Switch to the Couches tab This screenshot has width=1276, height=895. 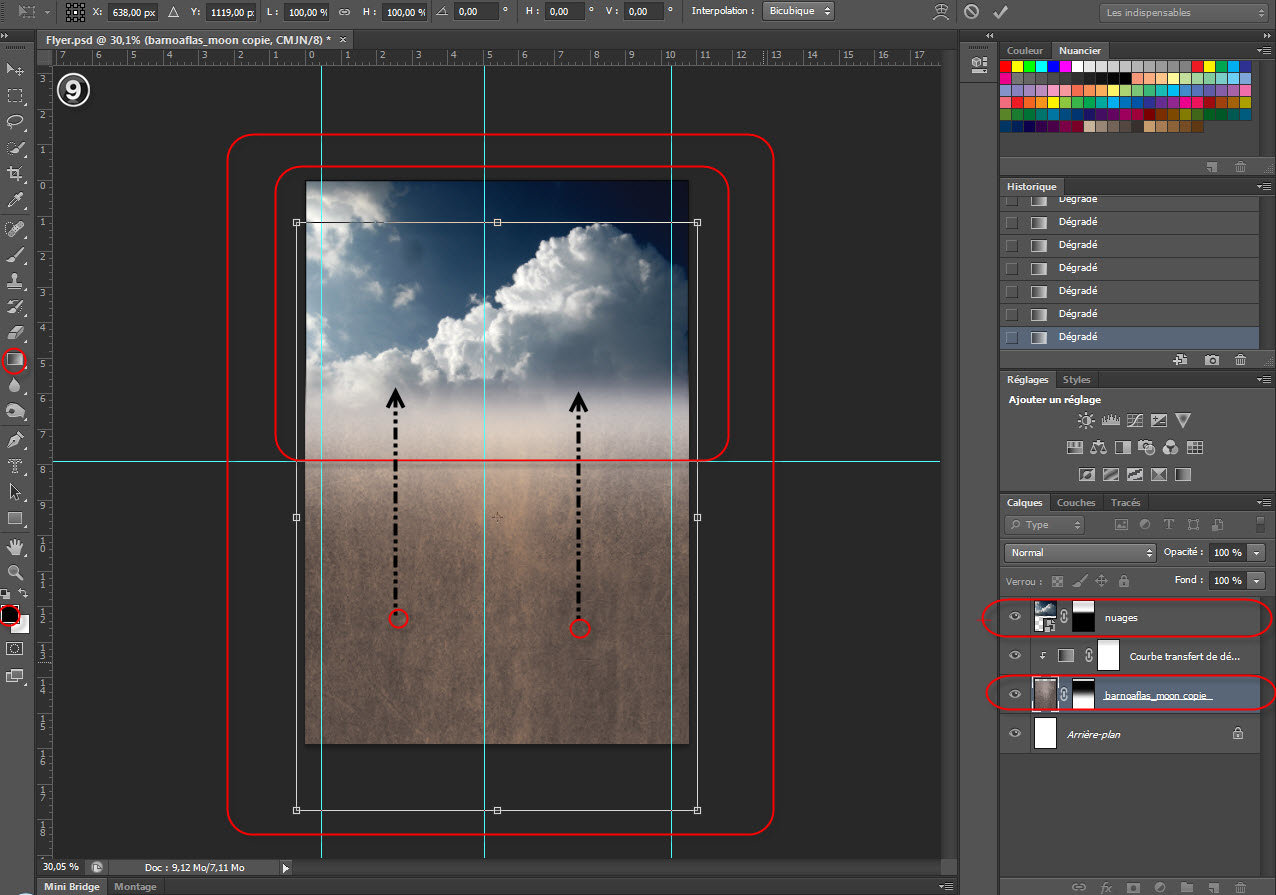coord(1076,502)
